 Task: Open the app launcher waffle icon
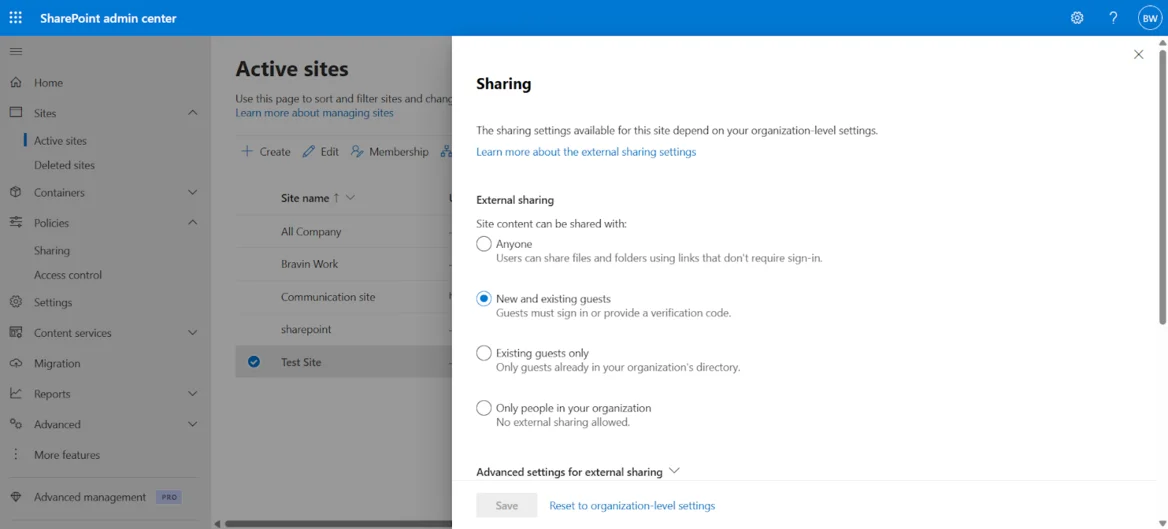[16, 18]
